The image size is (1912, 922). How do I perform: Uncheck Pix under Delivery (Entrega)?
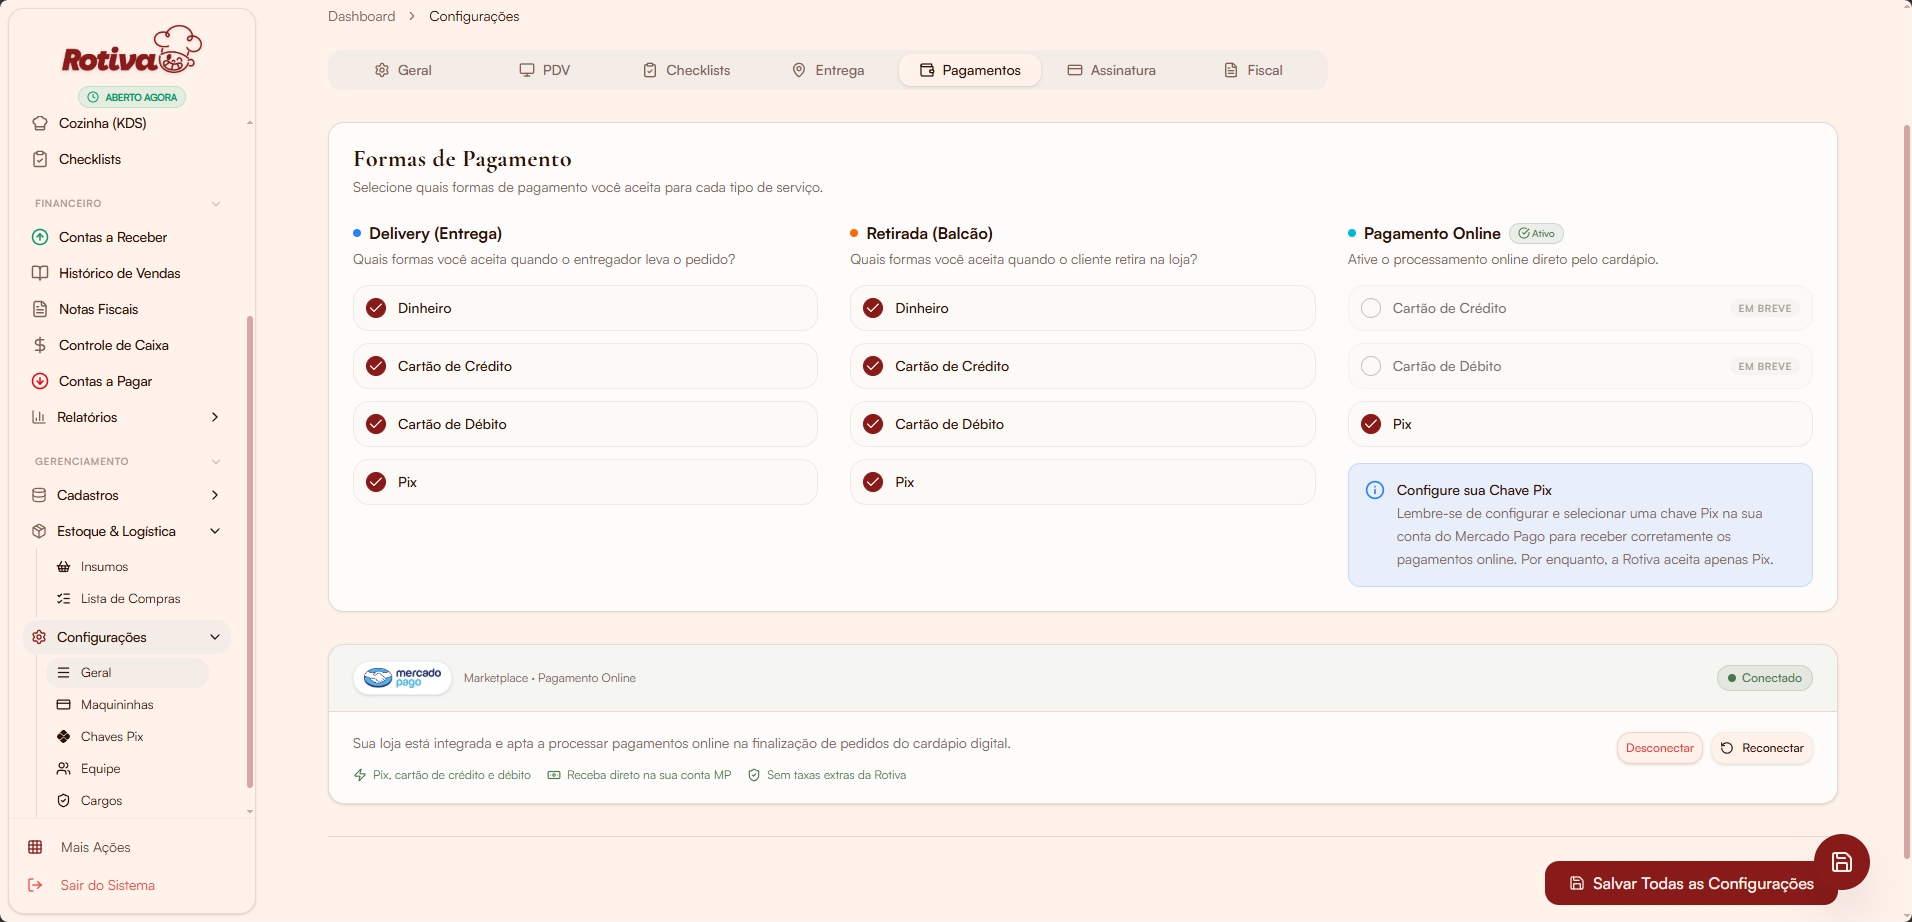[x=376, y=482]
